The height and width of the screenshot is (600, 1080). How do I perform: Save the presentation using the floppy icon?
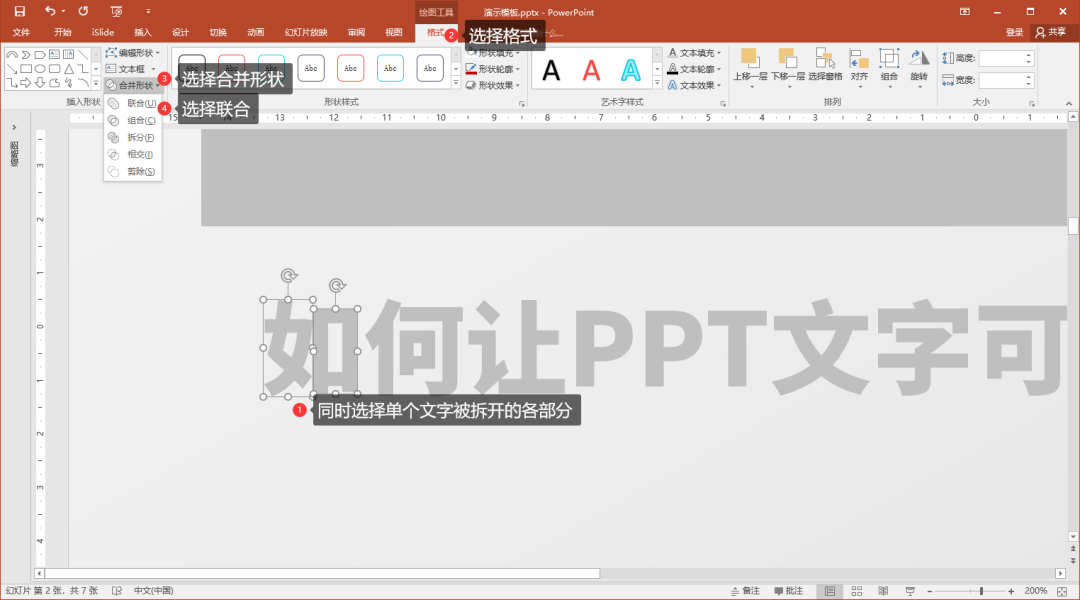point(19,11)
